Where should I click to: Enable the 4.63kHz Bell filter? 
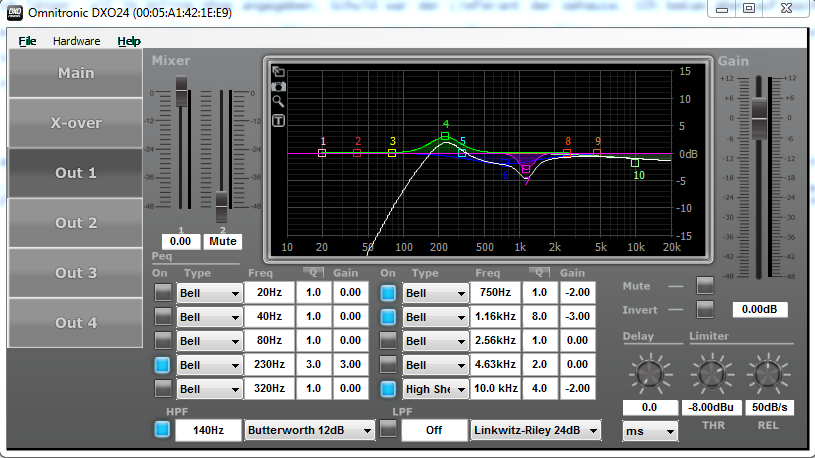[x=388, y=364]
